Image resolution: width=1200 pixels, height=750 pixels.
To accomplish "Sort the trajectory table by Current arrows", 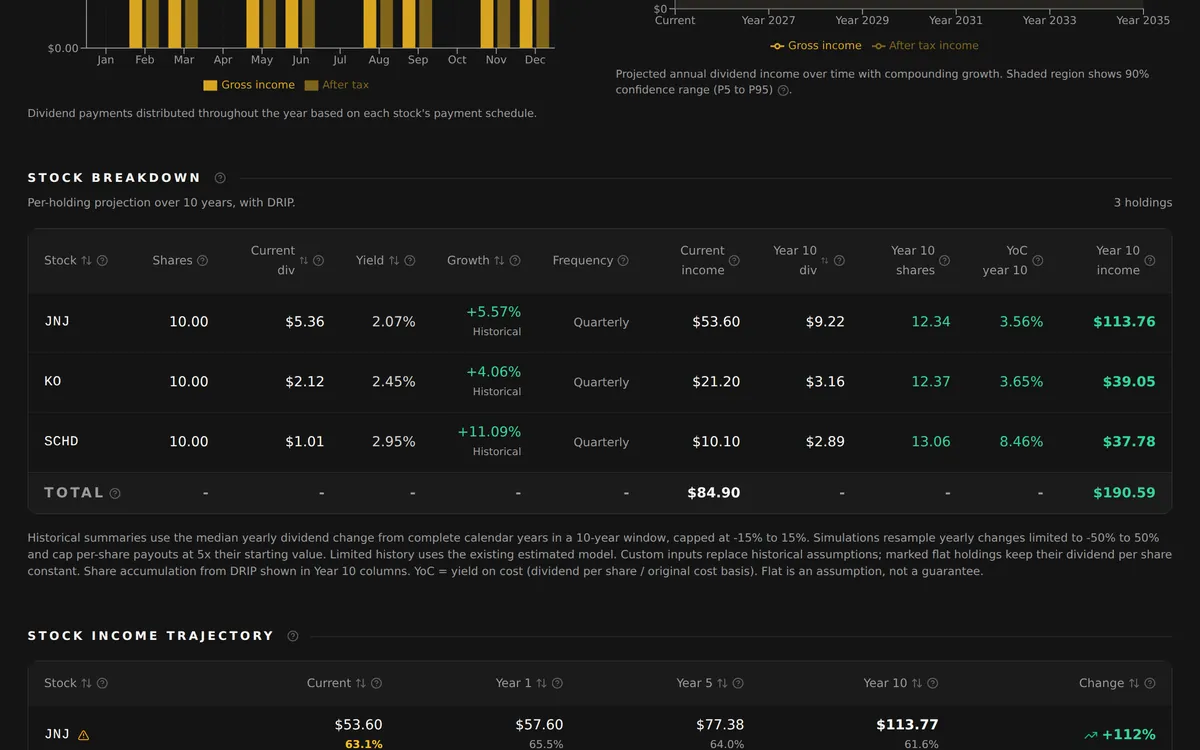I will (x=360, y=684).
